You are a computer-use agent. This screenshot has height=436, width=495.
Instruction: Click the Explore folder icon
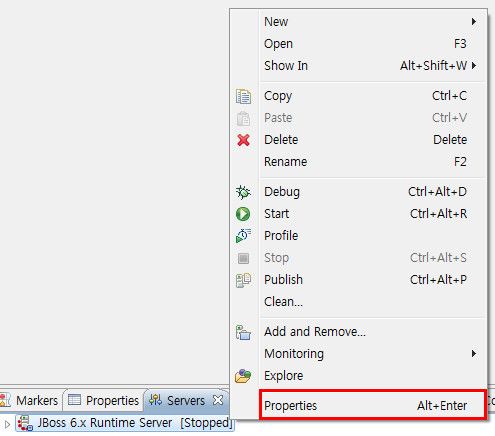(x=243, y=376)
